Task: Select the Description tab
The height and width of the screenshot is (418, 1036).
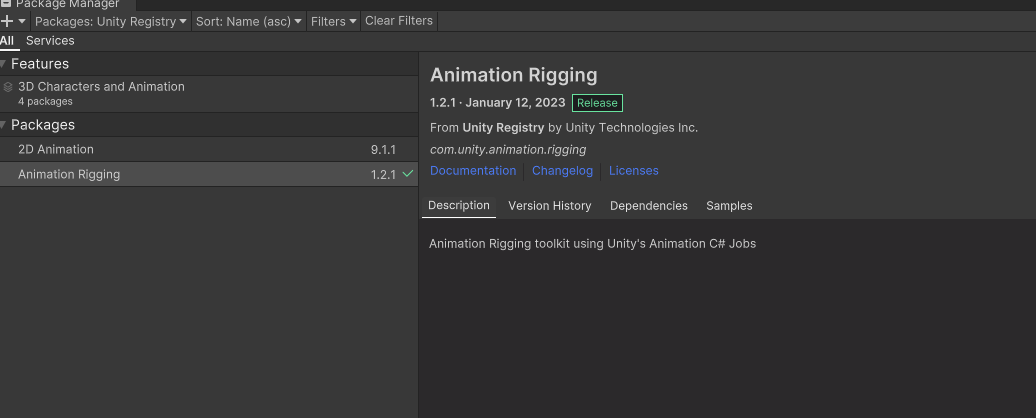Action: coord(459,206)
